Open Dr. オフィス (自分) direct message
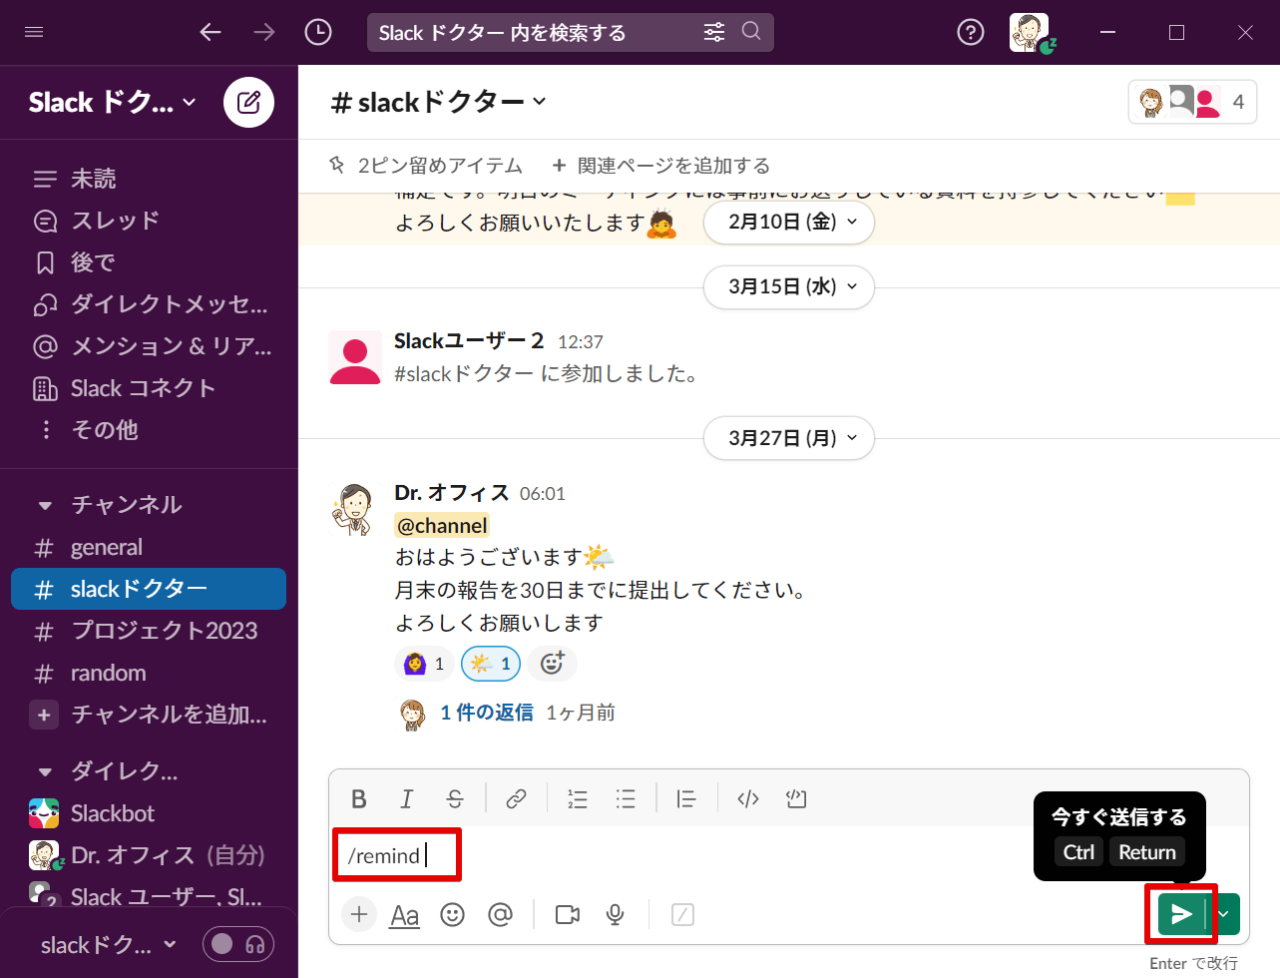The width and height of the screenshot is (1280, 978). point(149,855)
